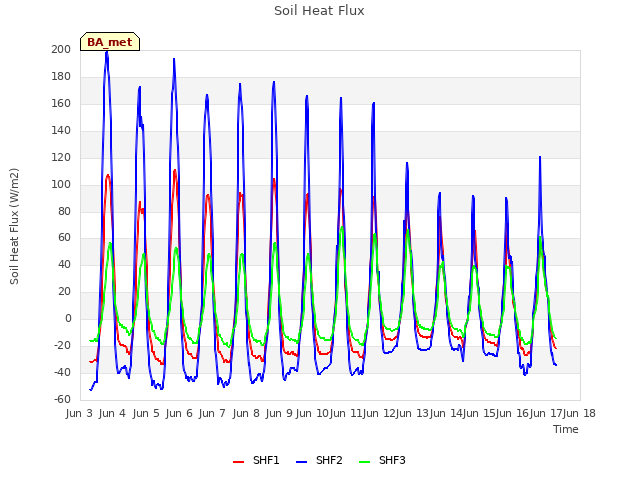Click the highest blue SHF2 peak near Jun 4

click(107, 52)
